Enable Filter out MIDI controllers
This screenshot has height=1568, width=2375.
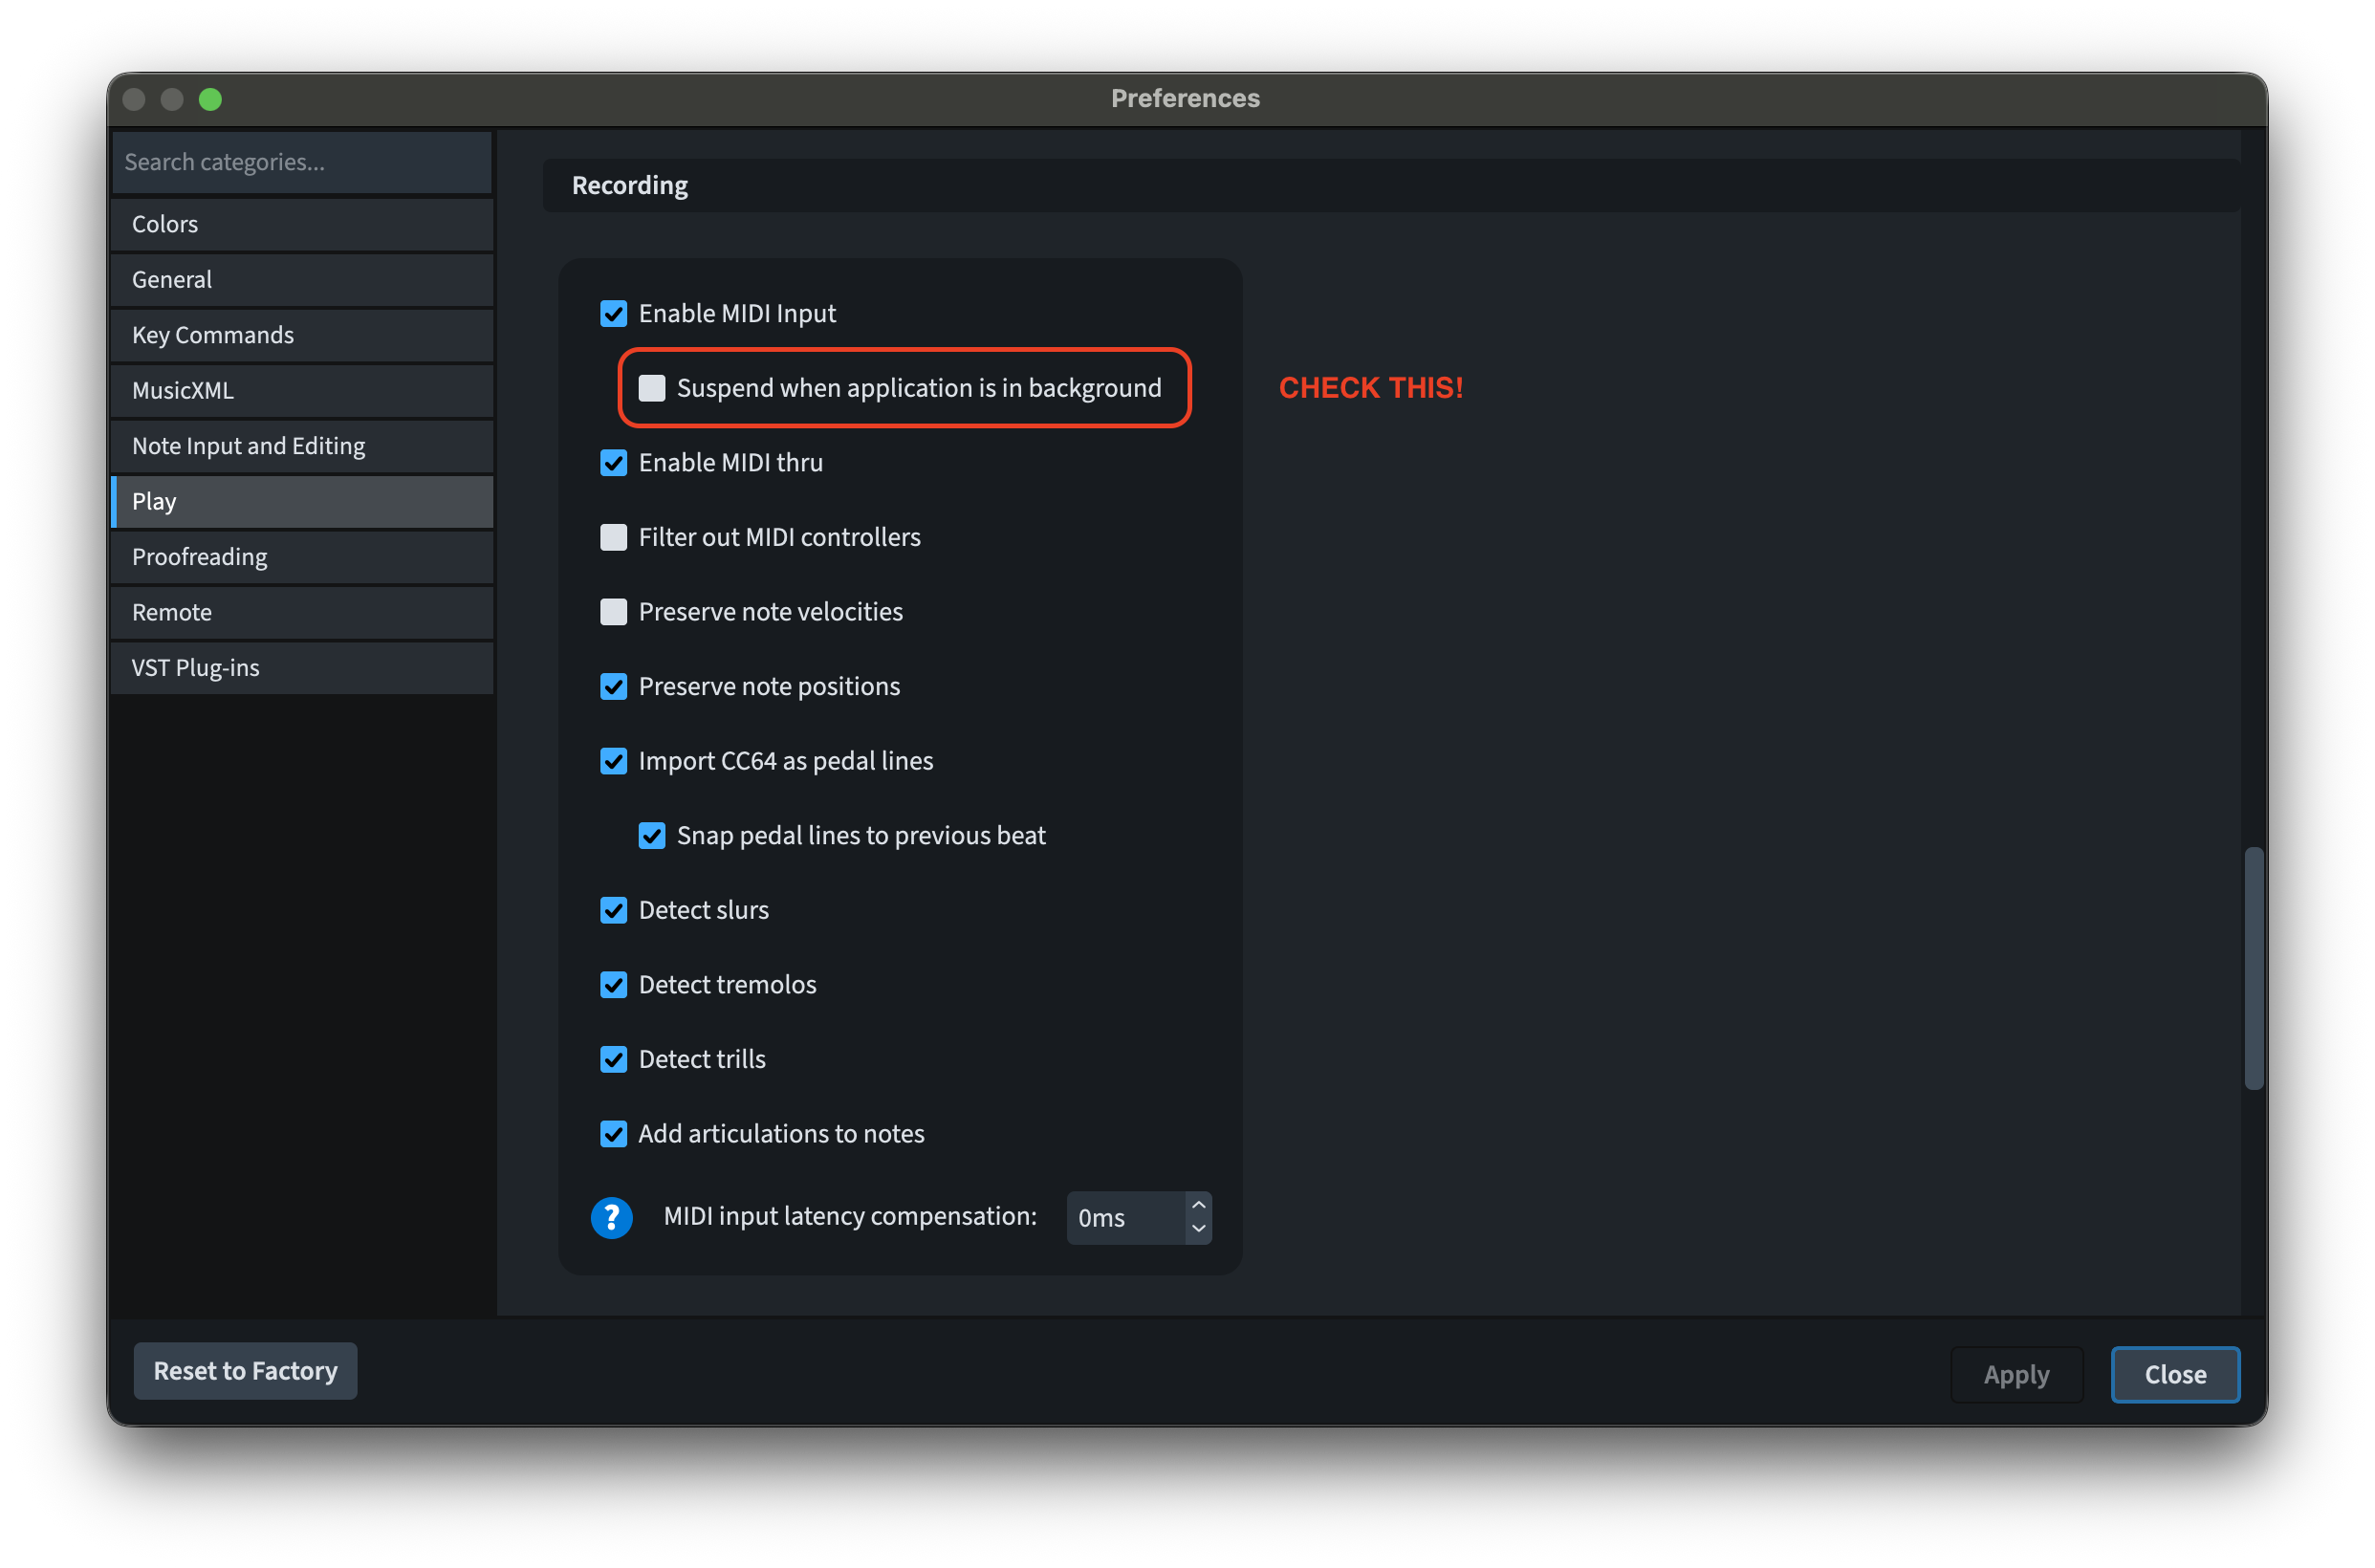coord(613,537)
